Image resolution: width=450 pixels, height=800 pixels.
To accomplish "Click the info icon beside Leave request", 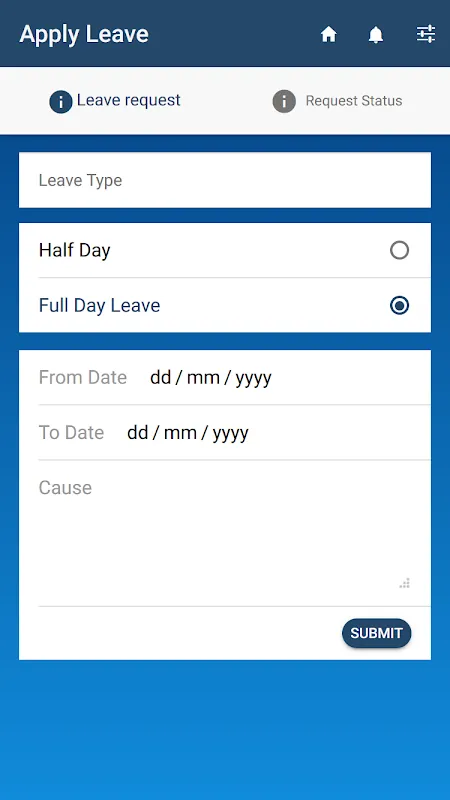I will tap(61, 102).
